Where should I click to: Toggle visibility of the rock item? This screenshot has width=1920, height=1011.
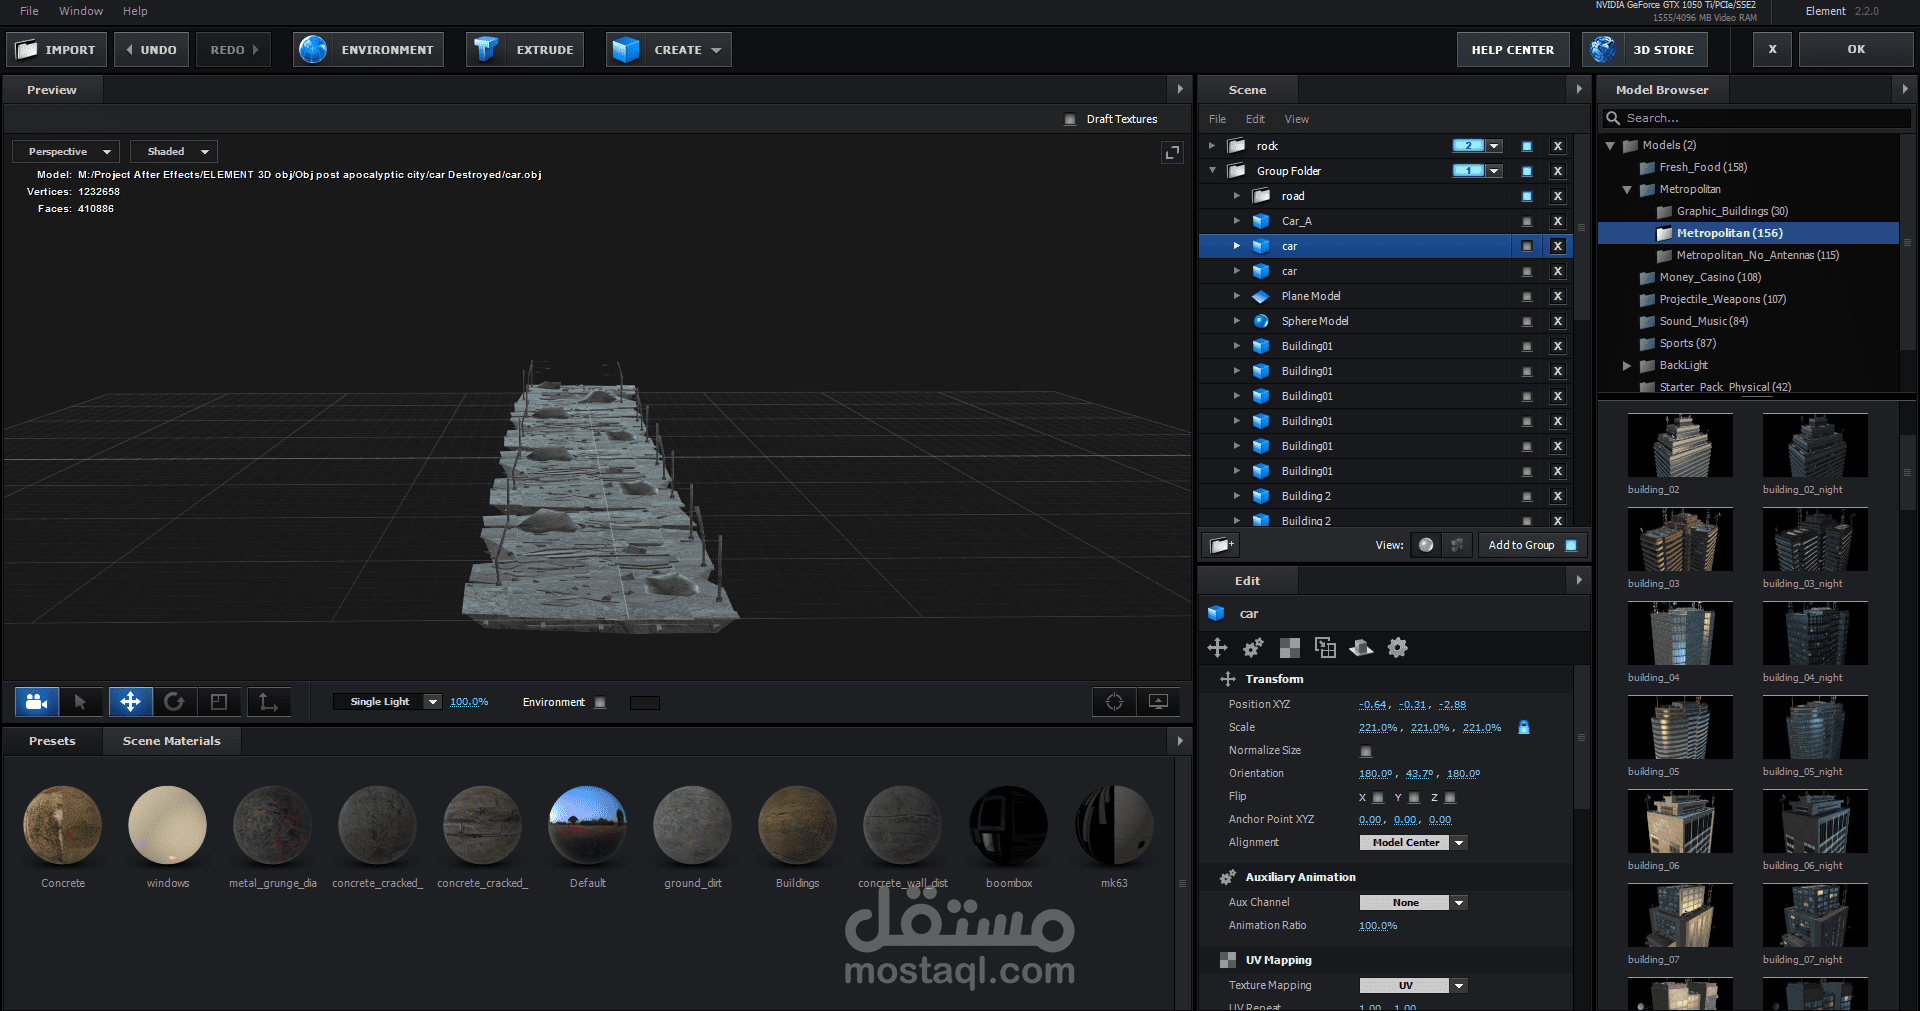[x=1527, y=146]
